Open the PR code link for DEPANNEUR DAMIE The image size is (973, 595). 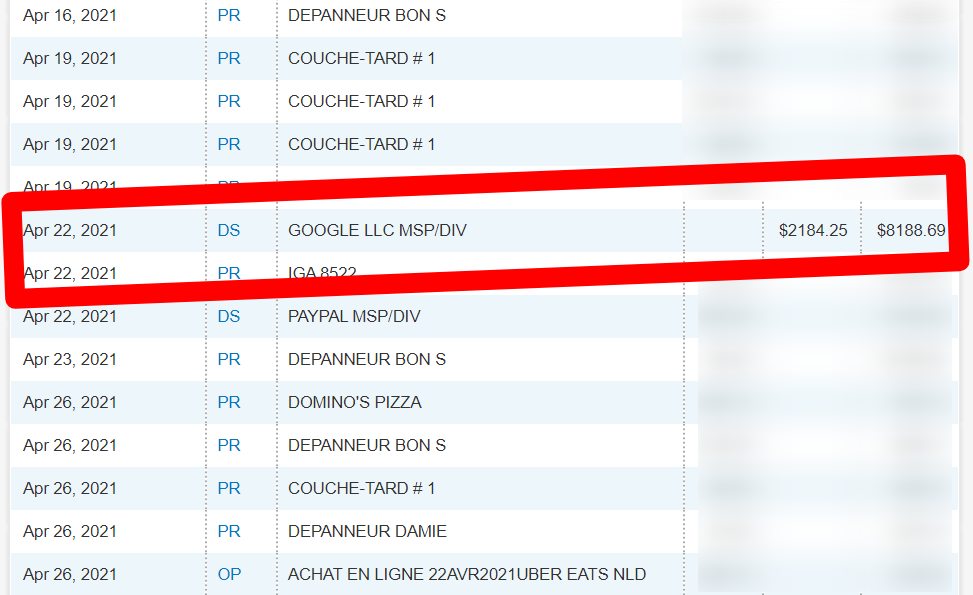[228, 532]
